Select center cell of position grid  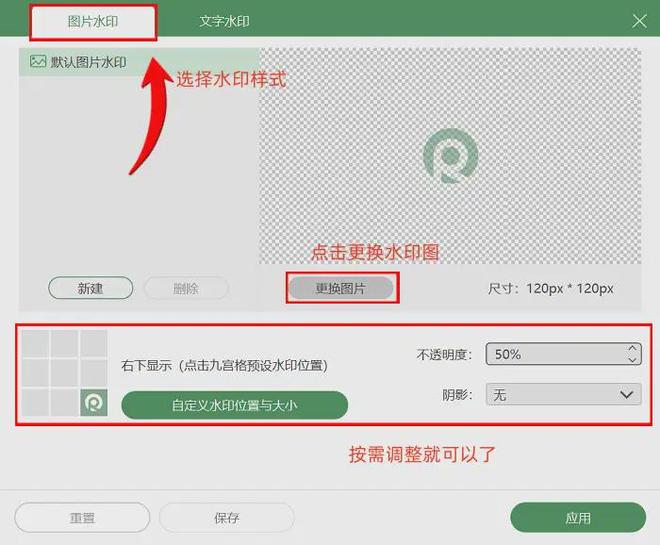tap(64, 374)
